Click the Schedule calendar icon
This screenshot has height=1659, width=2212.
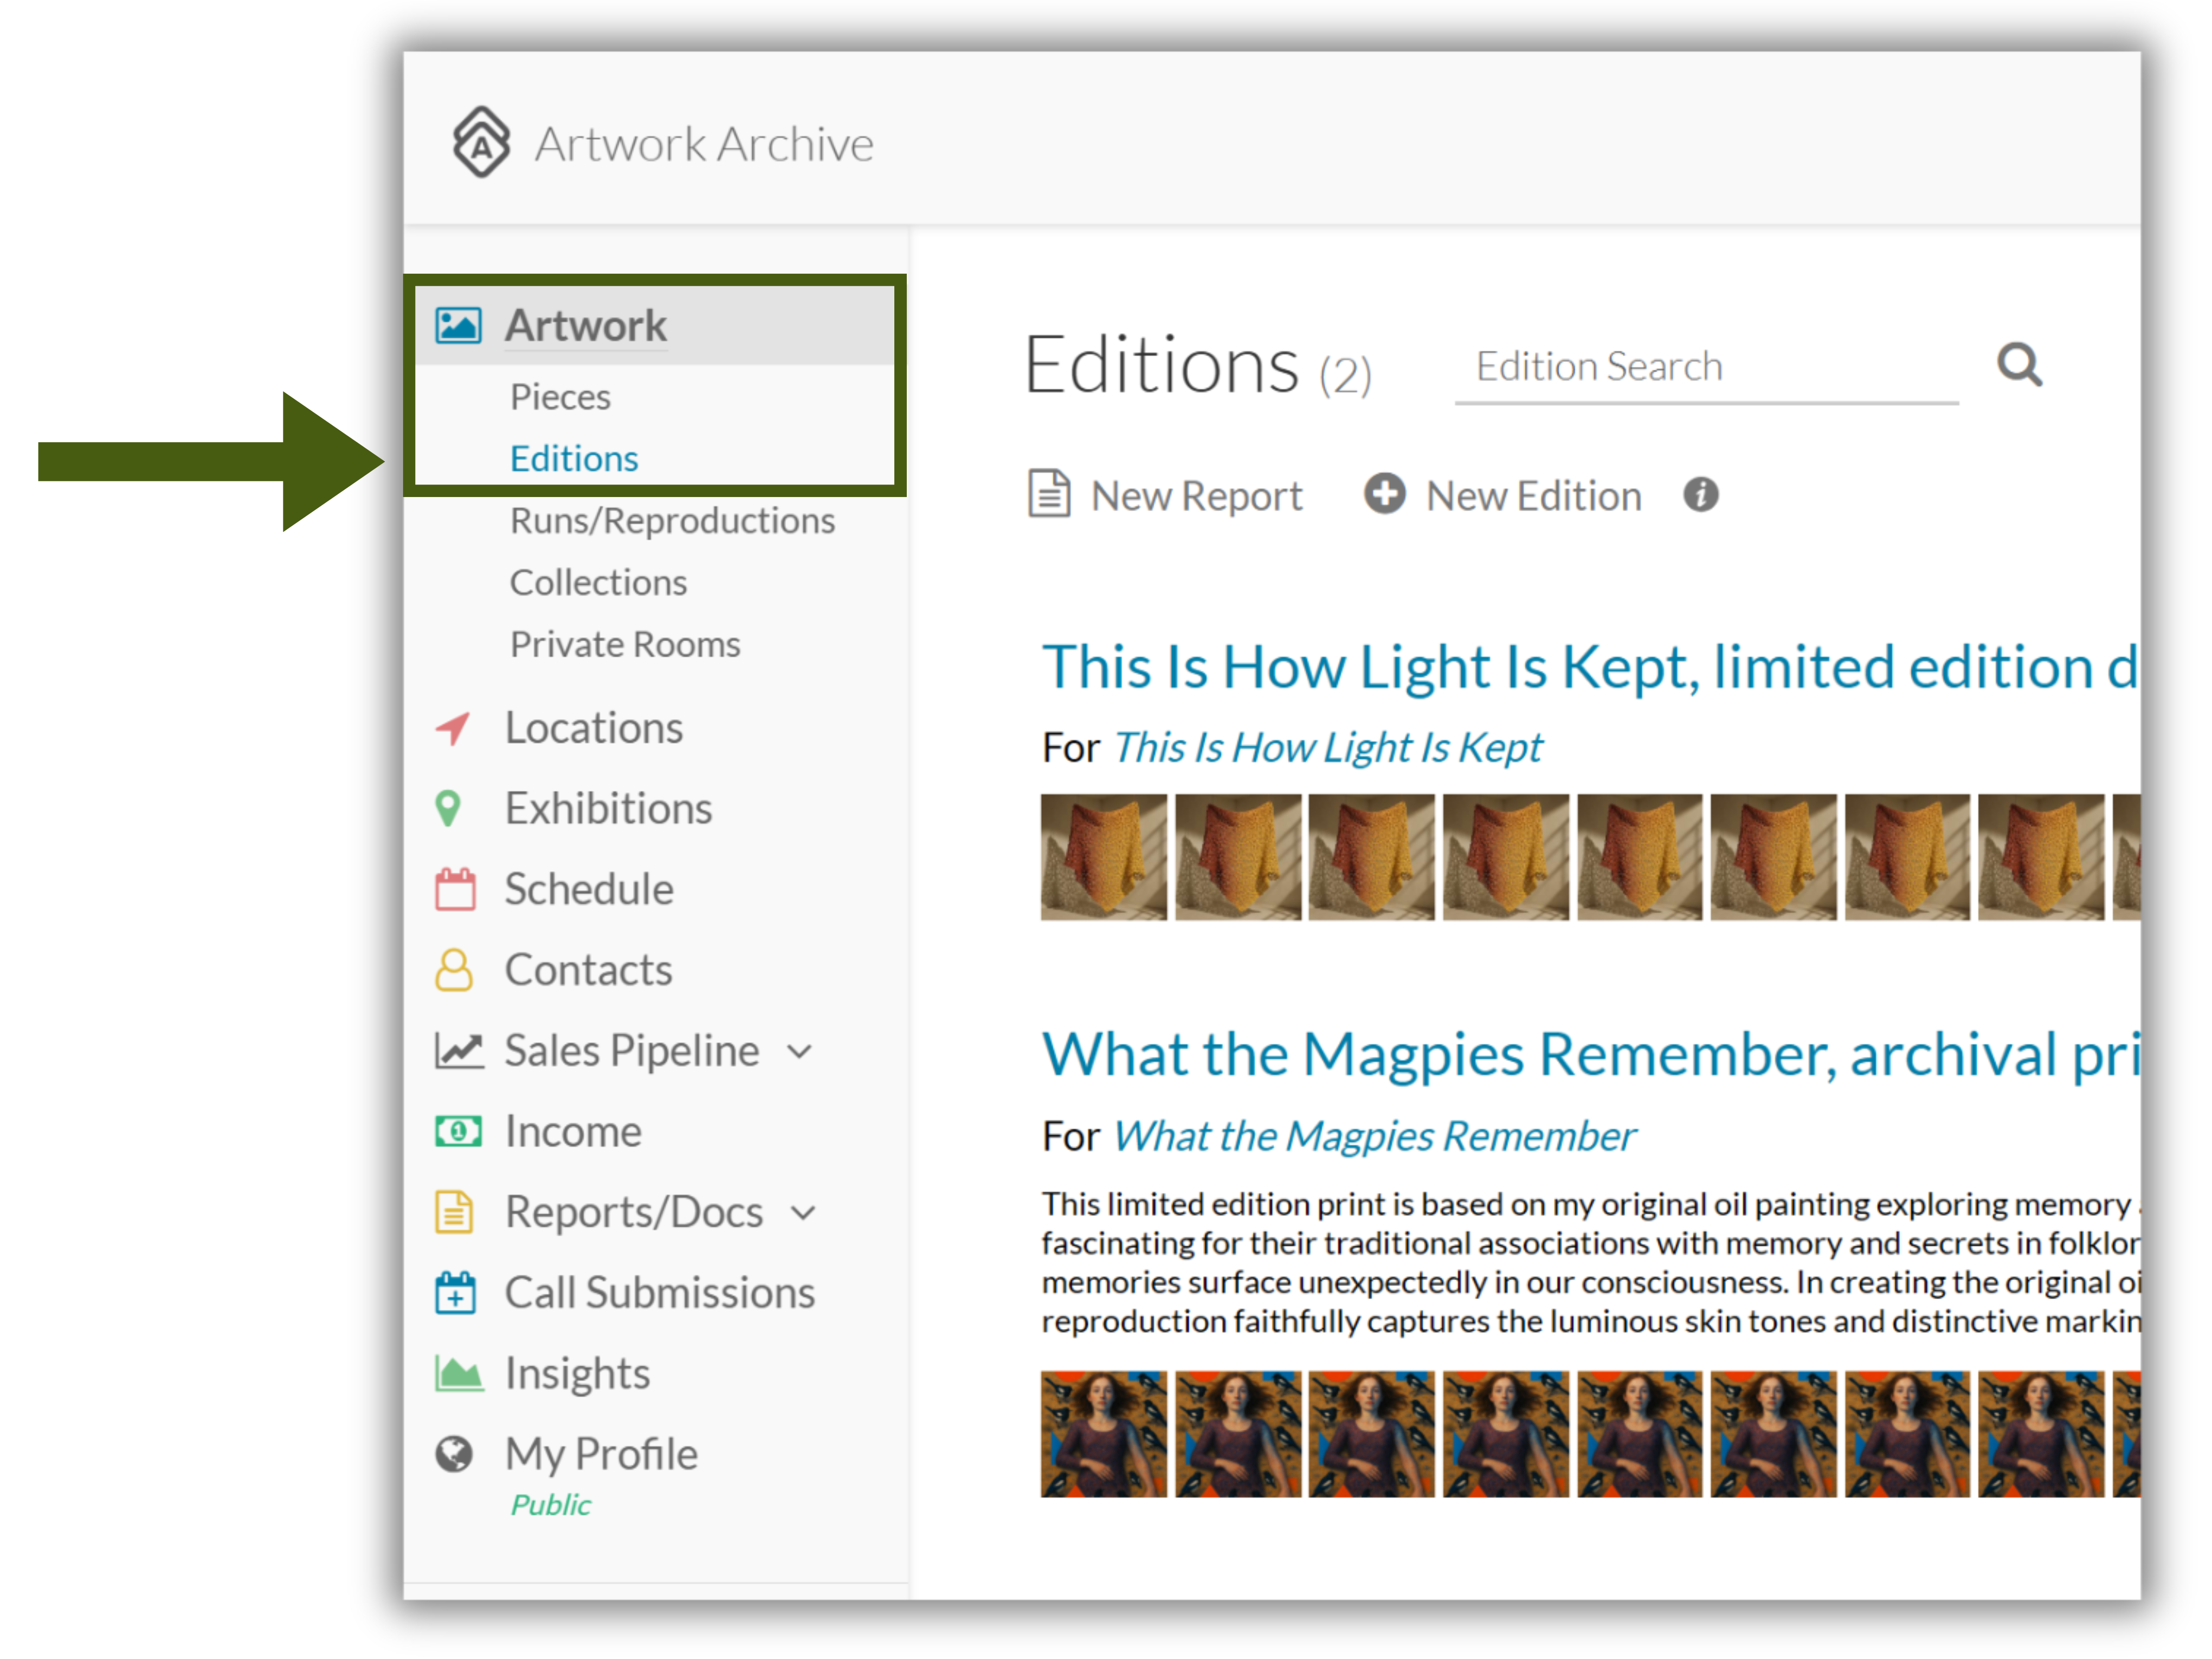[x=455, y=889]
